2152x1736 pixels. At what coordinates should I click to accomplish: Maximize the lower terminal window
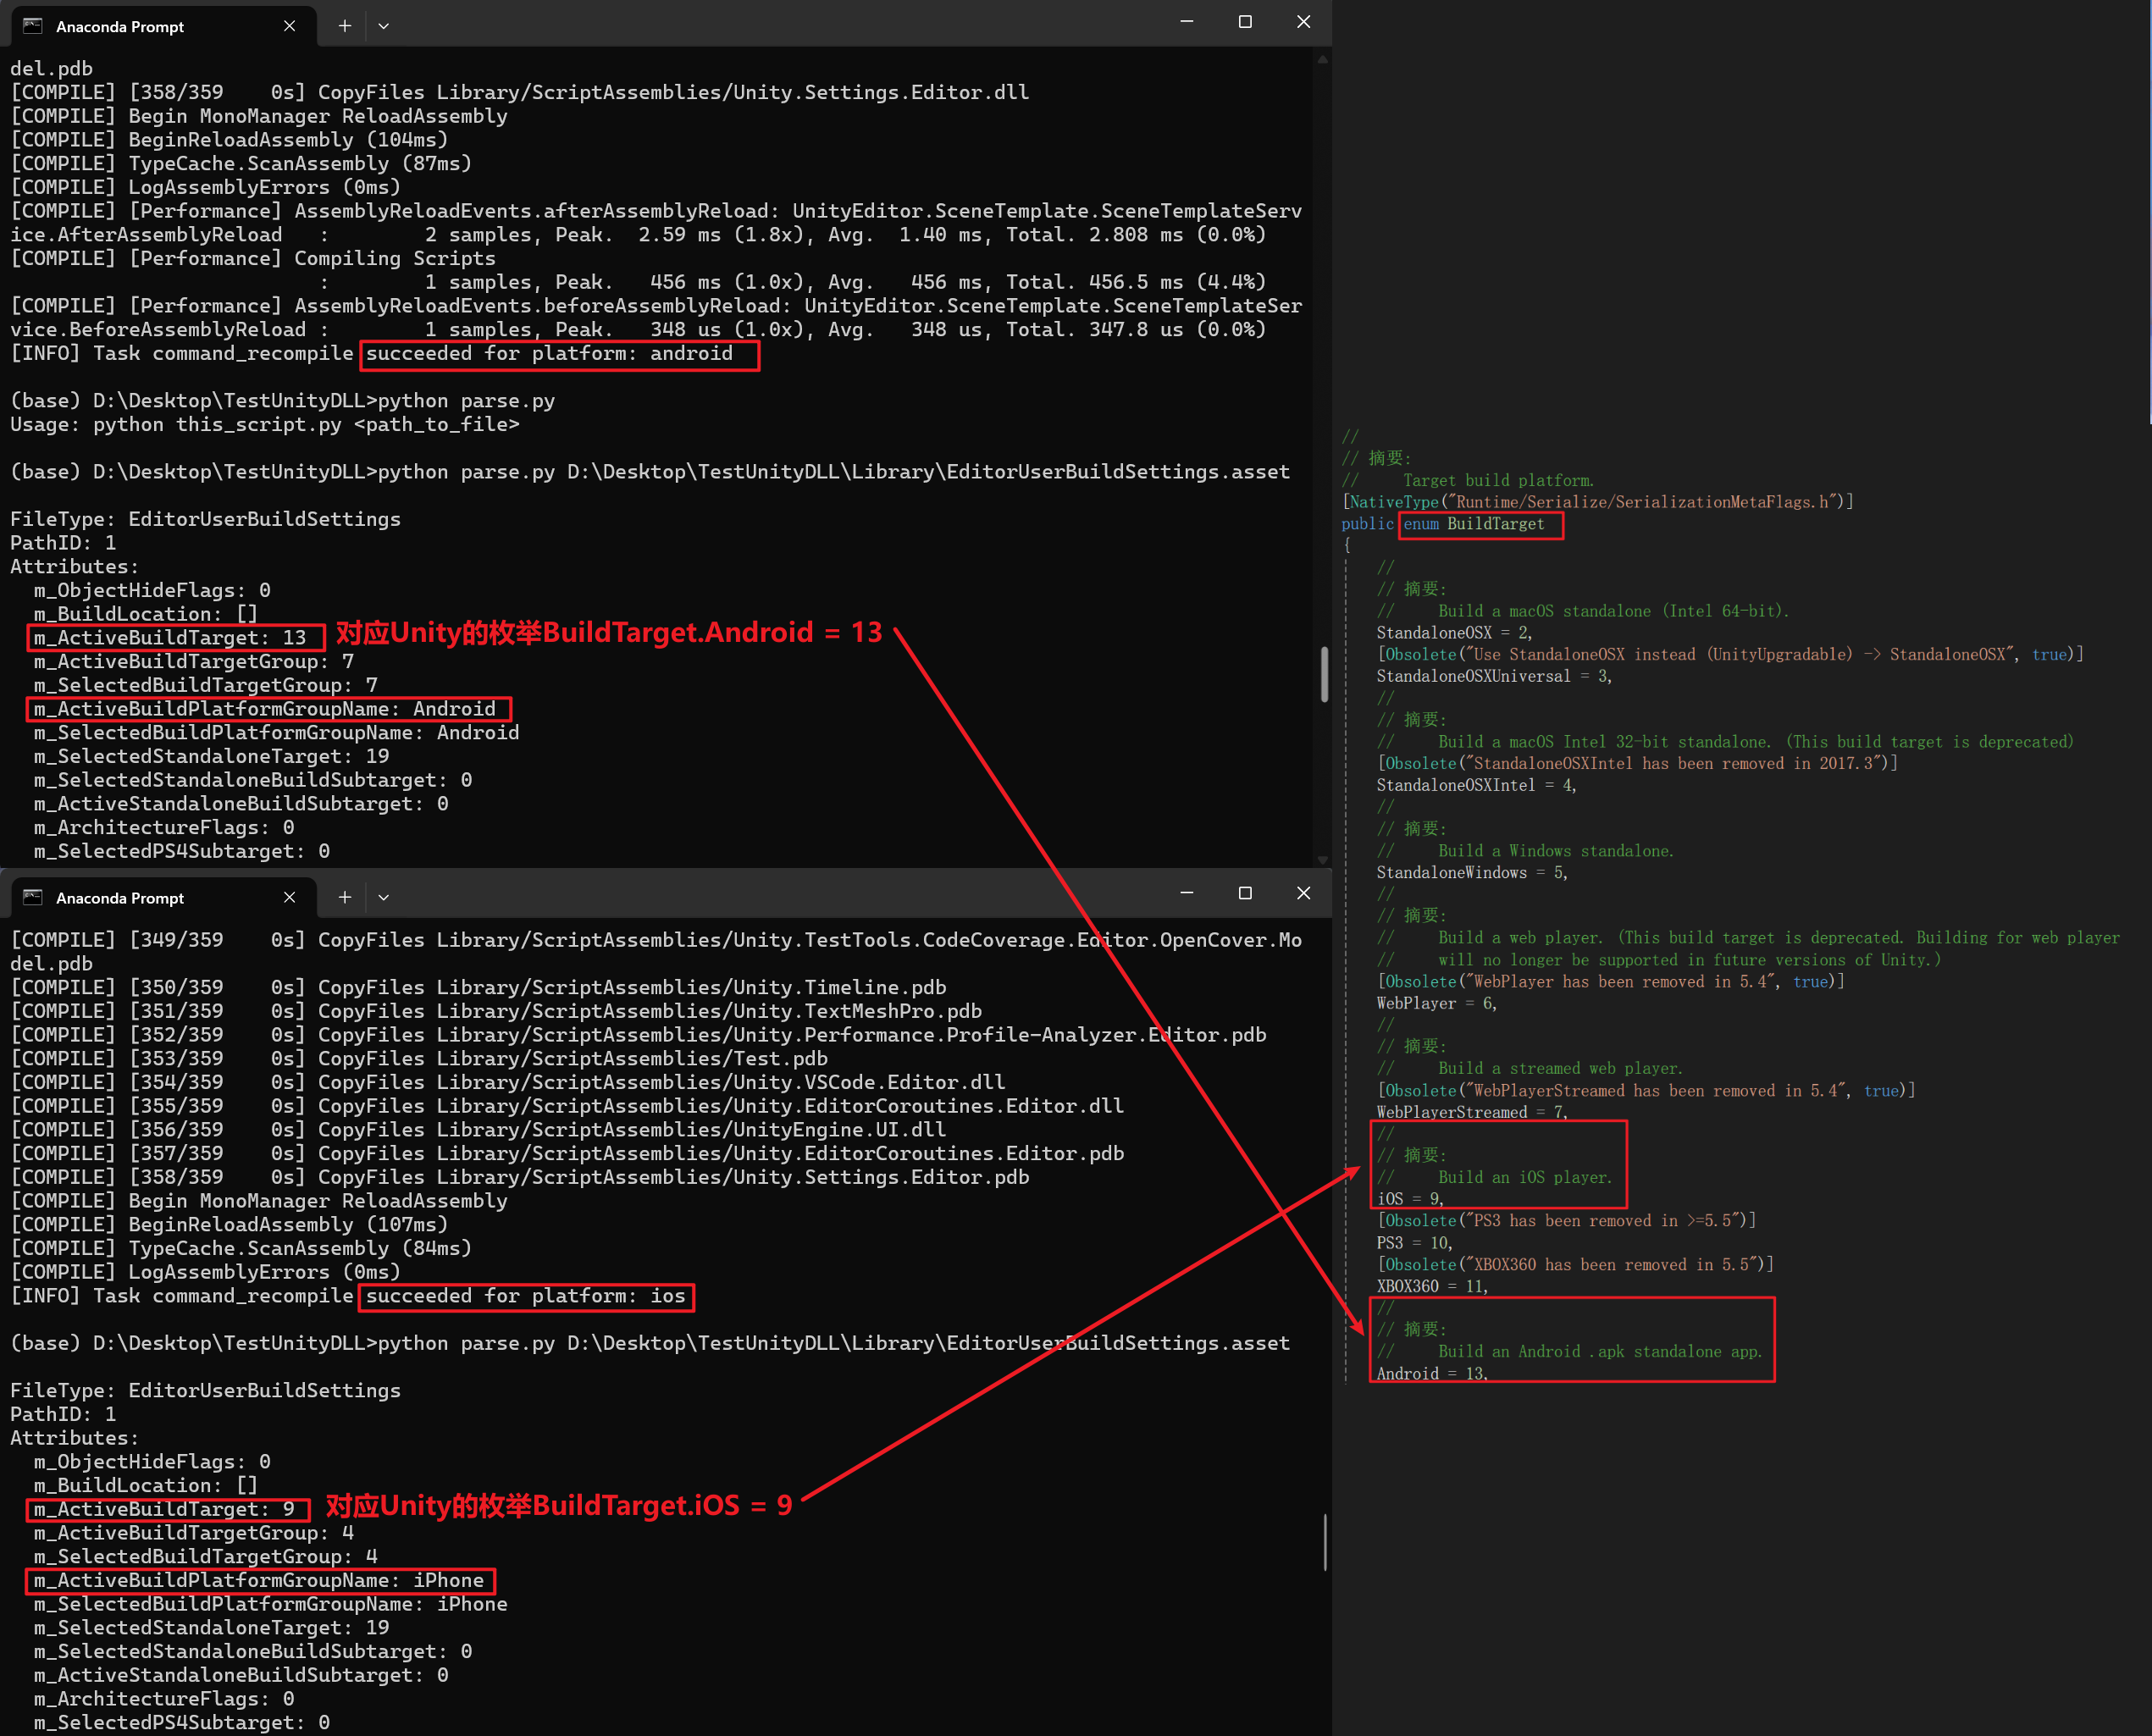(x=1245, y=893)
